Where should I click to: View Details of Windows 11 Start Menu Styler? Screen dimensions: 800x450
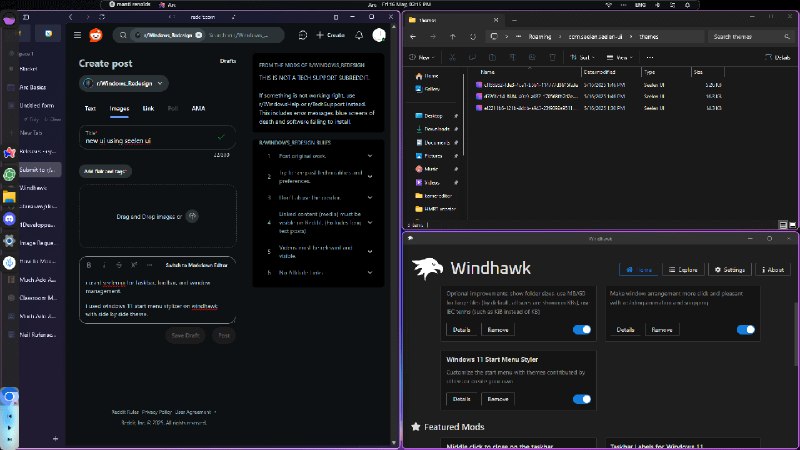point(461,399)
